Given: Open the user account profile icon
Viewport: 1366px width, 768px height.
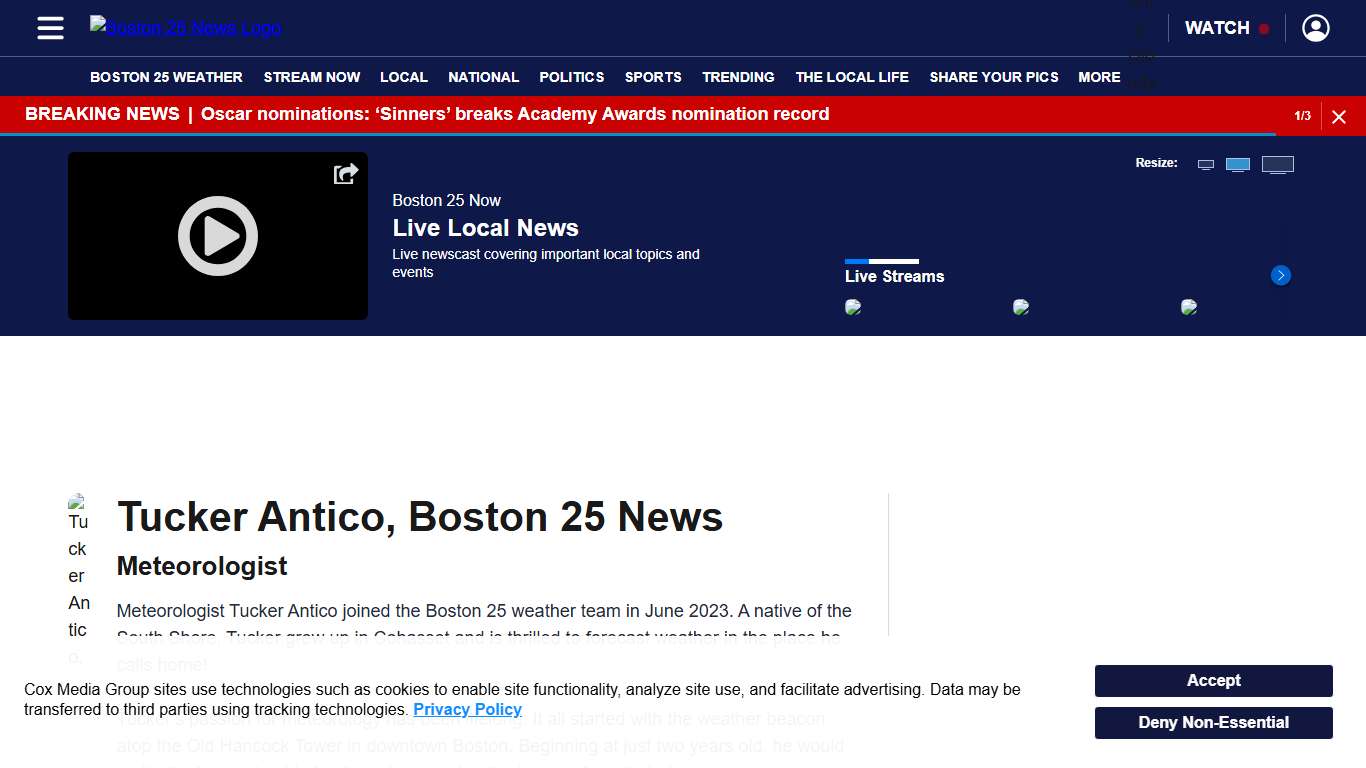Looking at the screenshot, I should tap(1315, 28).
